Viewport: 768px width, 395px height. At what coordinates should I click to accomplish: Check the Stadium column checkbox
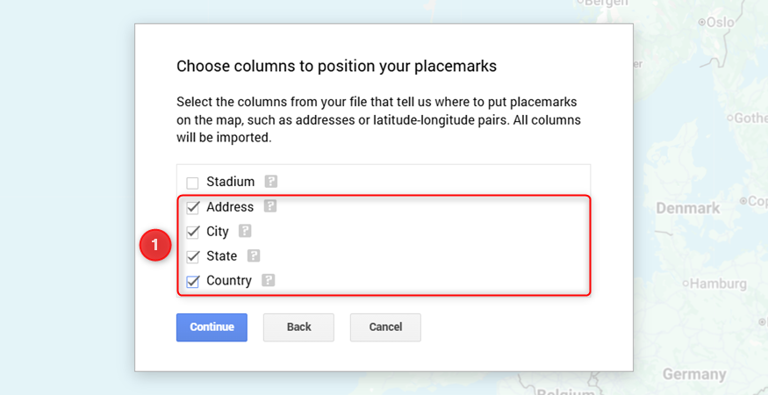pos(192,183)
